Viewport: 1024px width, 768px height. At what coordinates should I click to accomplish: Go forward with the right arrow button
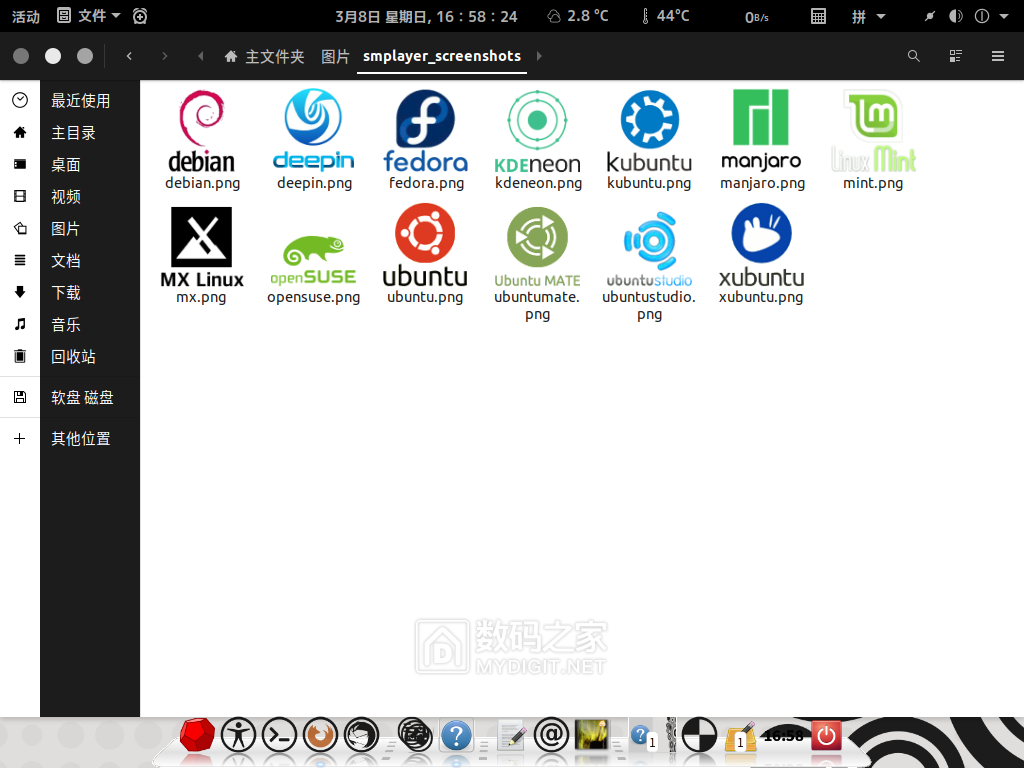coord(165,56)
